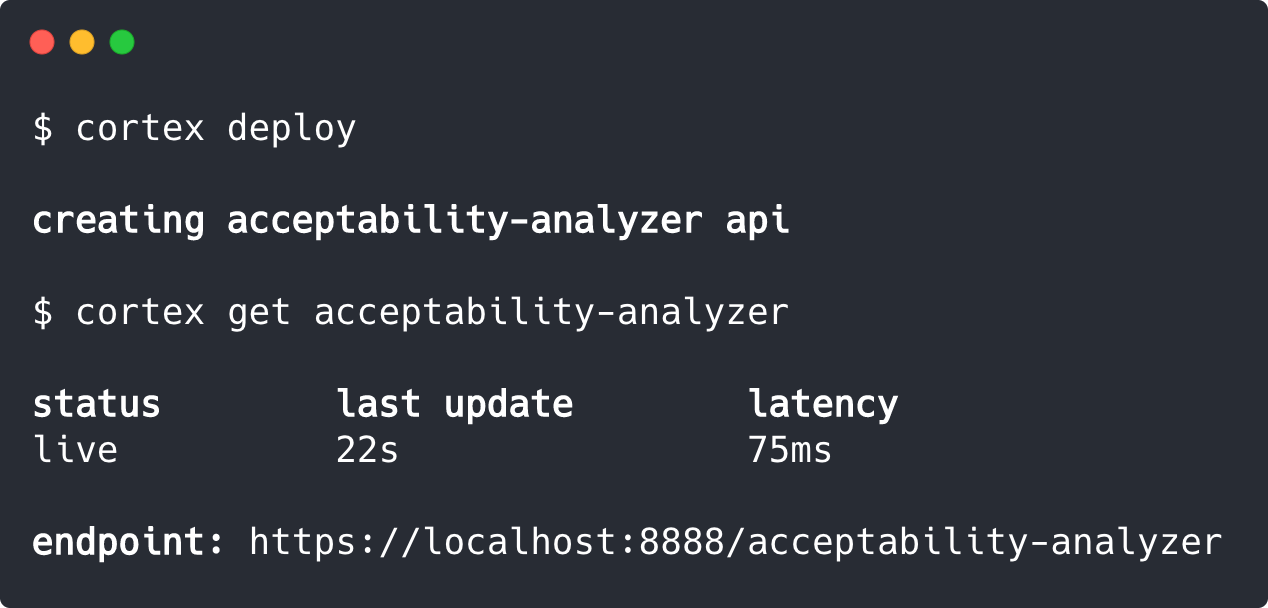Click the word 'creating' in output line
The height and width of the screenshot is (608, 1268).
[118, 220]
